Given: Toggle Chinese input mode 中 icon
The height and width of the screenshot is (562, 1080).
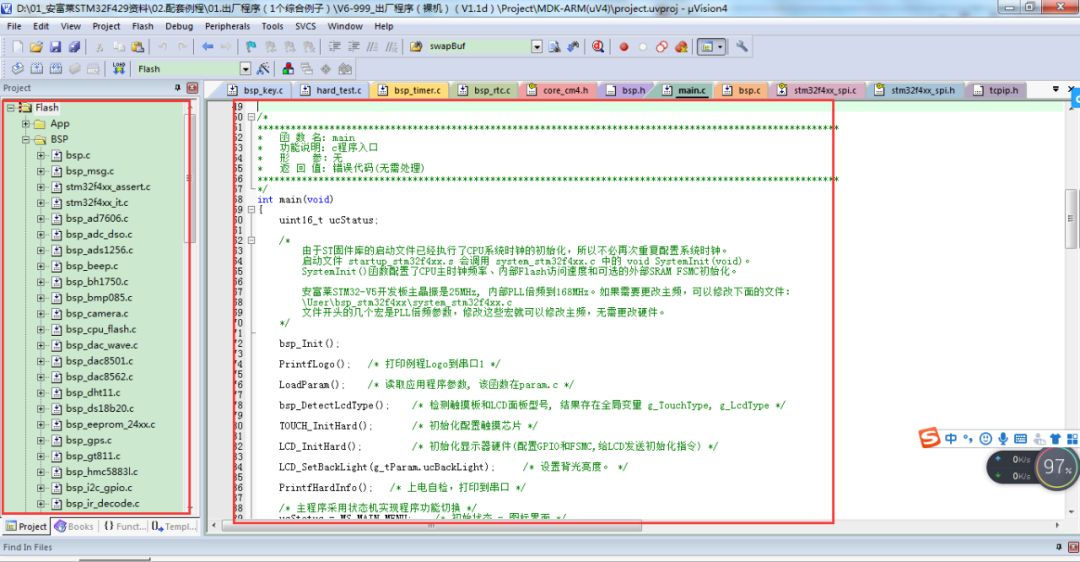Looking at the screenshot, I should point(951,439).
